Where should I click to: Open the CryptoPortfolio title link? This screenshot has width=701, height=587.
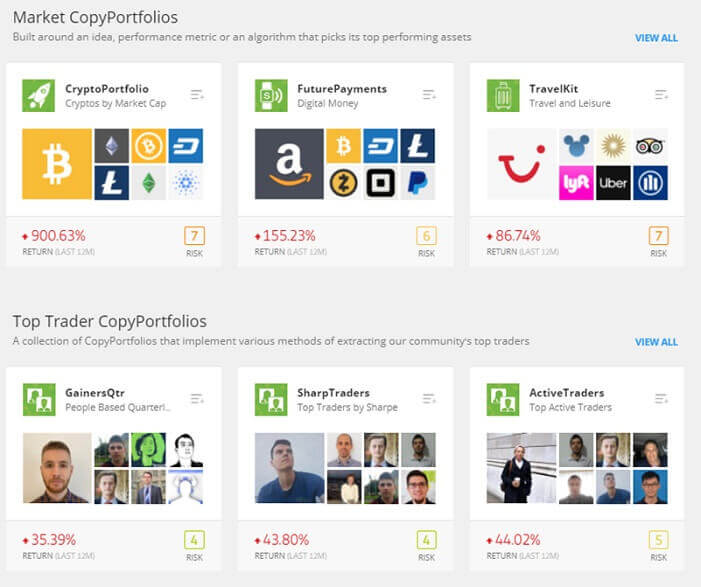(107, 89)
